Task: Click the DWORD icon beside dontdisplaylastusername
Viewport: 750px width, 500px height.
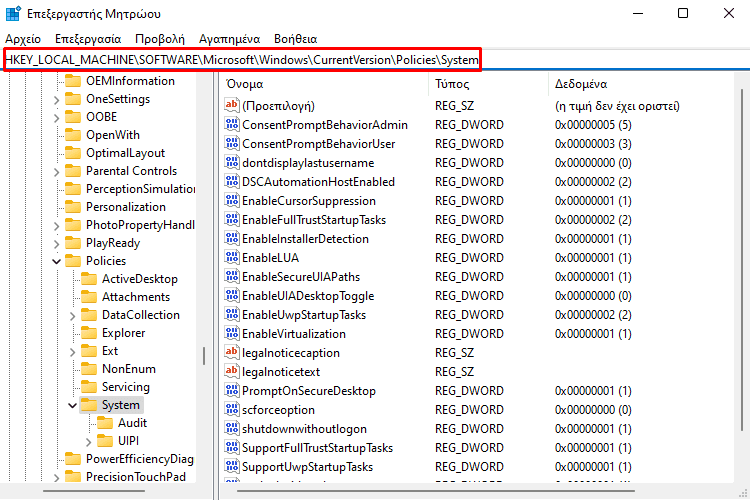Action: [232, 163]
